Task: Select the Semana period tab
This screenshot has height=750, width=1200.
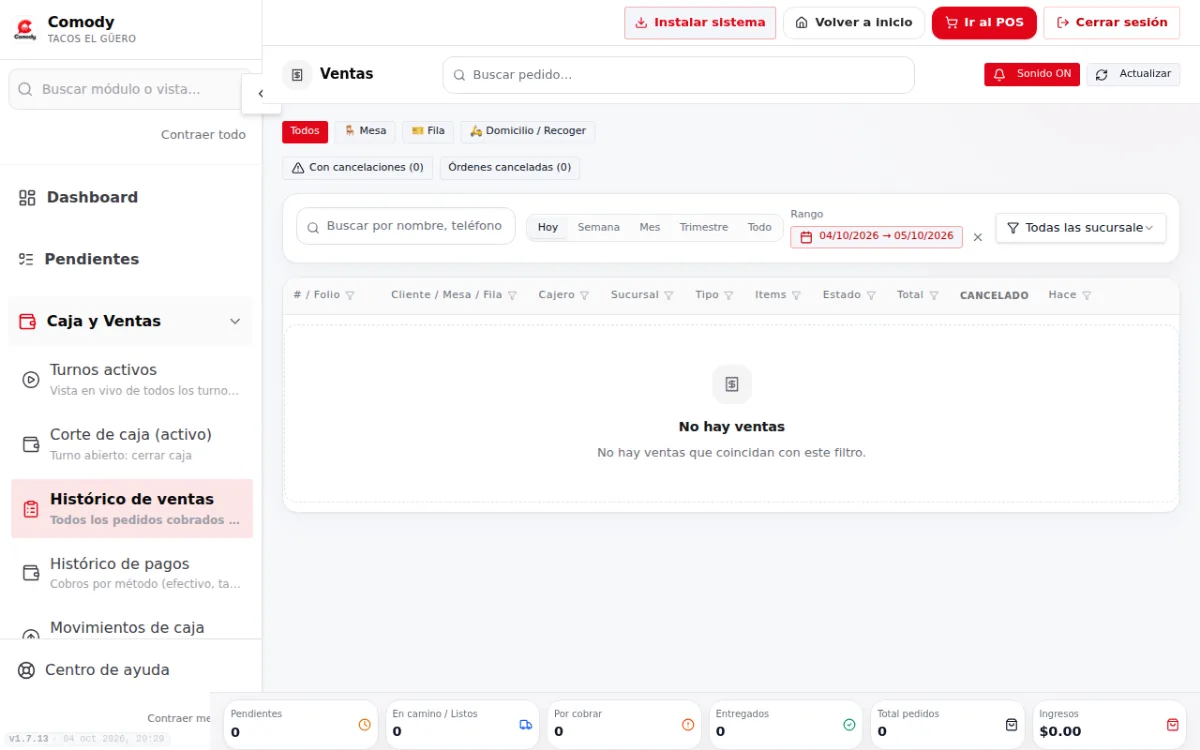Action: click(x=599, y=228)
